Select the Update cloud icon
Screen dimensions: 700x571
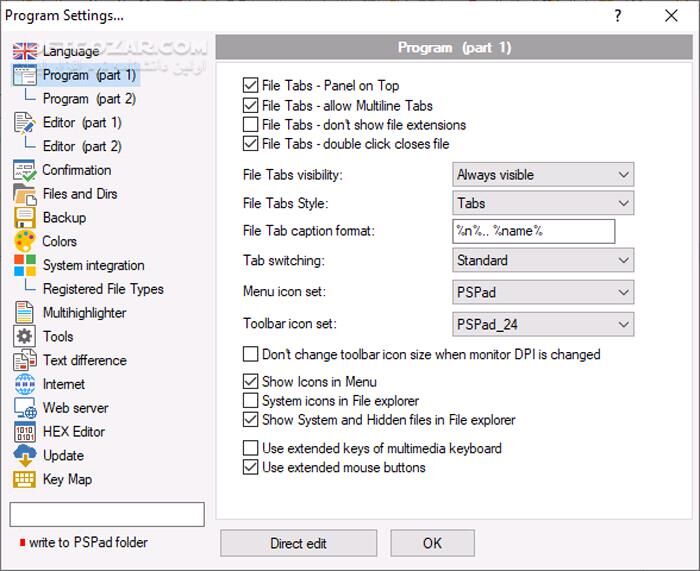25,456
